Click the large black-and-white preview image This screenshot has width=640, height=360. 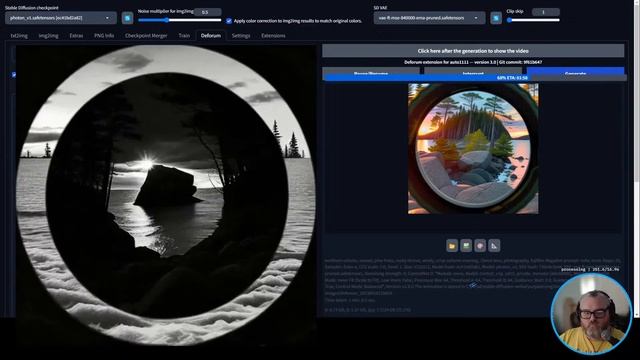(x=166, y=195)
